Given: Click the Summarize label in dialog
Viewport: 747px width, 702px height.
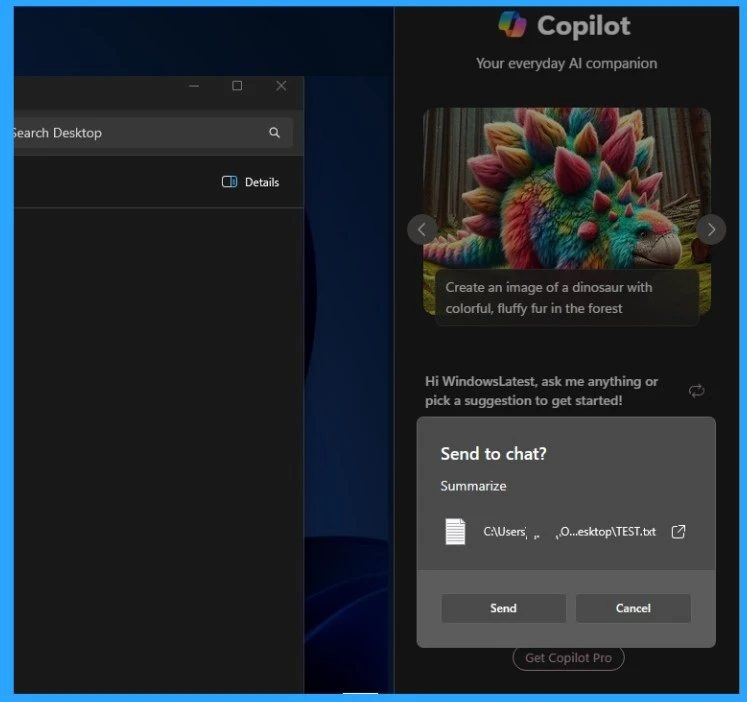Looking at the screenshot, I should pyautogui.click(x=473, y=486).
